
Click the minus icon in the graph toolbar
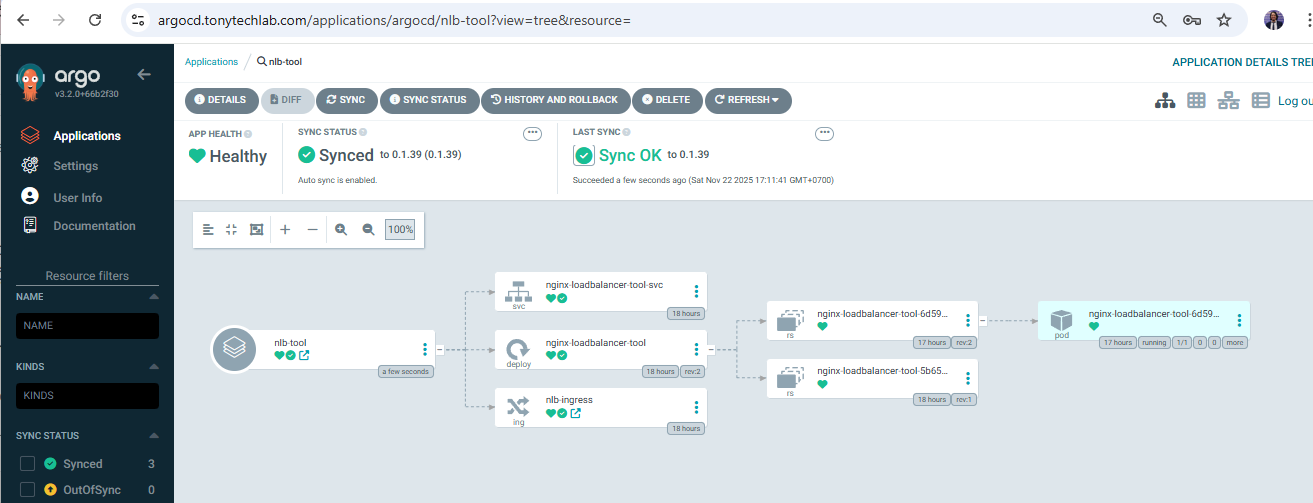pos(312,229)
